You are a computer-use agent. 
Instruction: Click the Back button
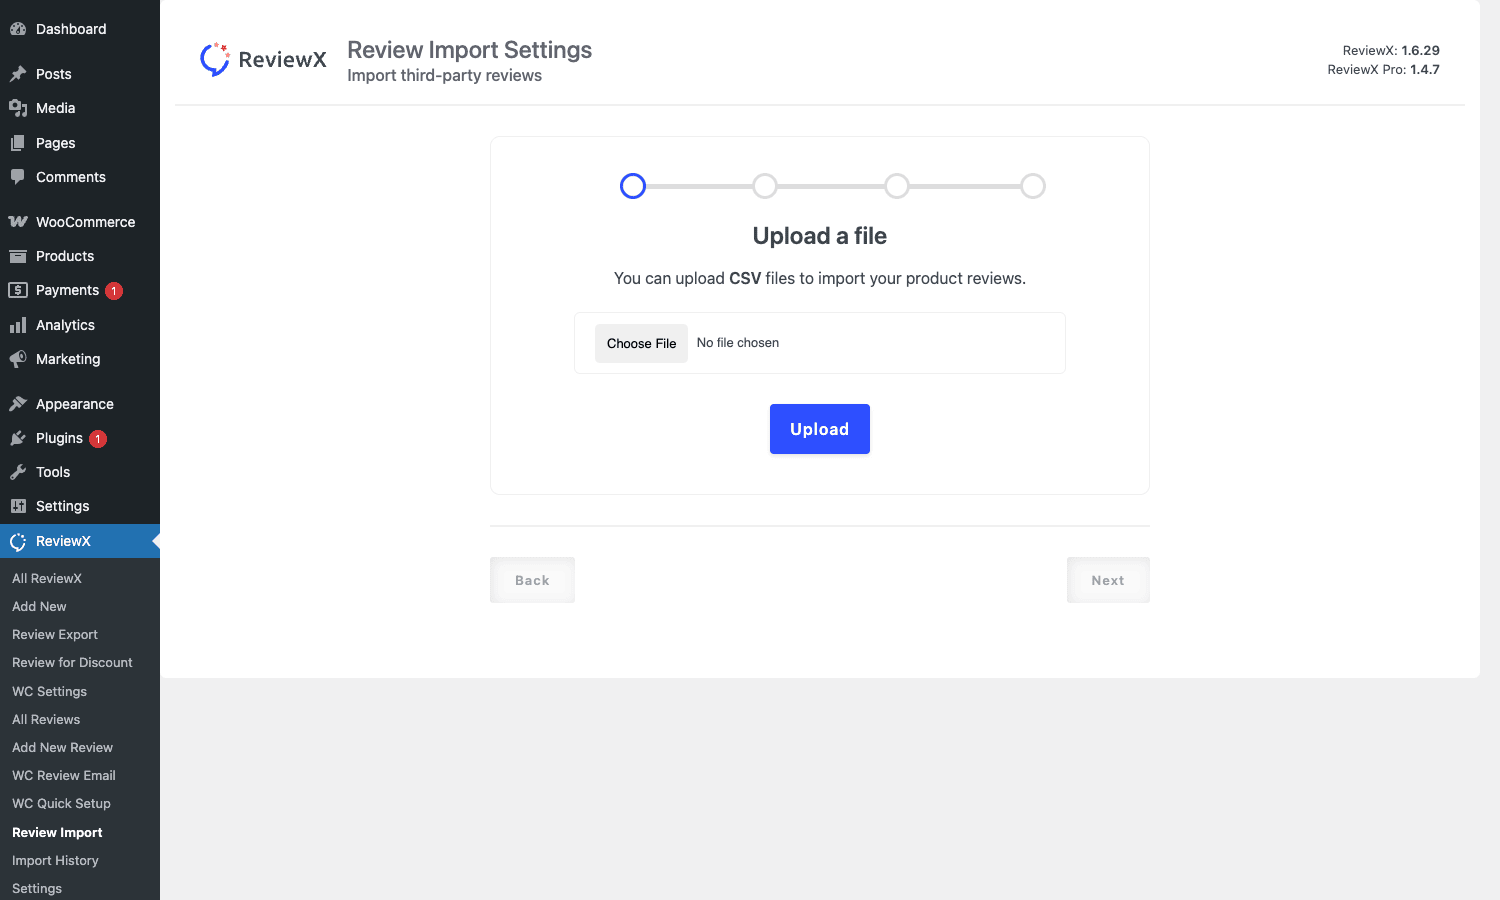click(532, 580)
